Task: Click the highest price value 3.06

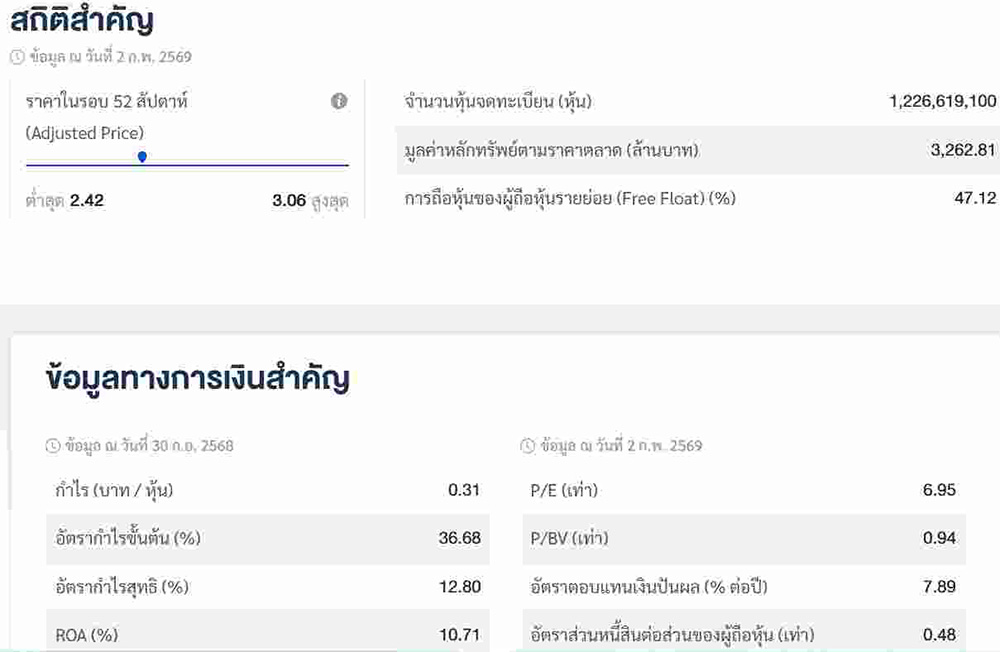Action: (289, 200)
